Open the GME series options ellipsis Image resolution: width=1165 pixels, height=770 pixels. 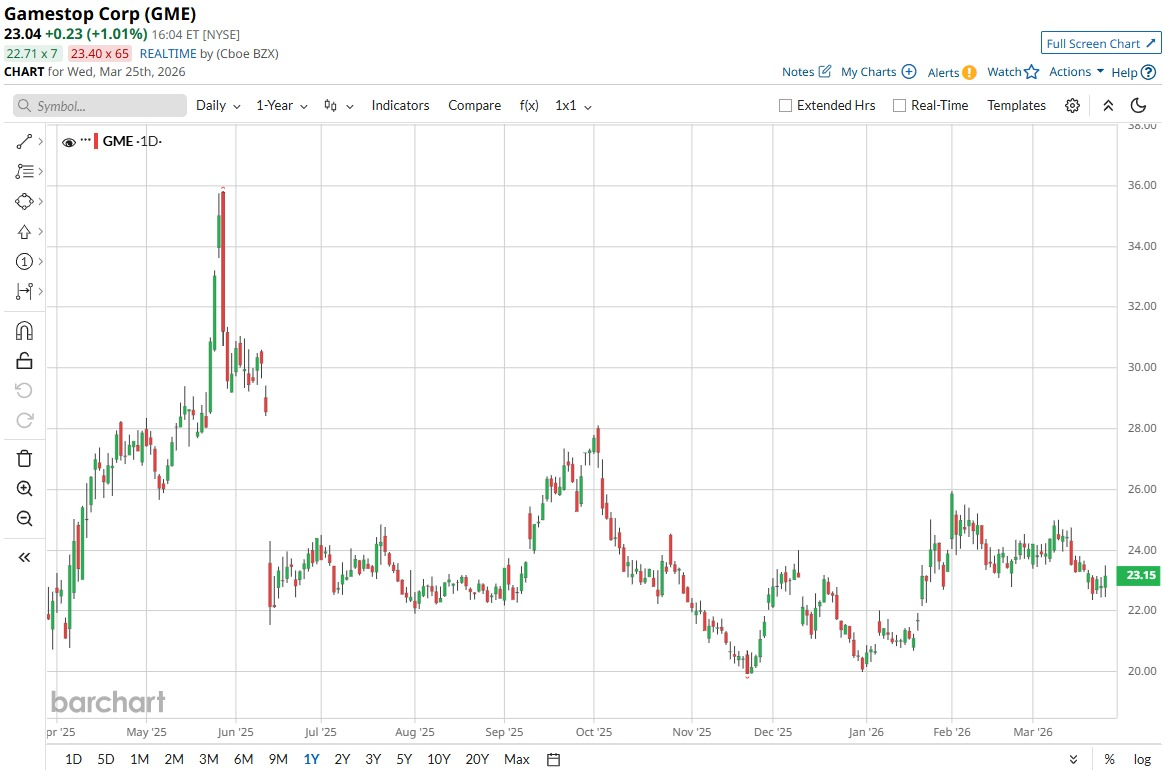85,140
